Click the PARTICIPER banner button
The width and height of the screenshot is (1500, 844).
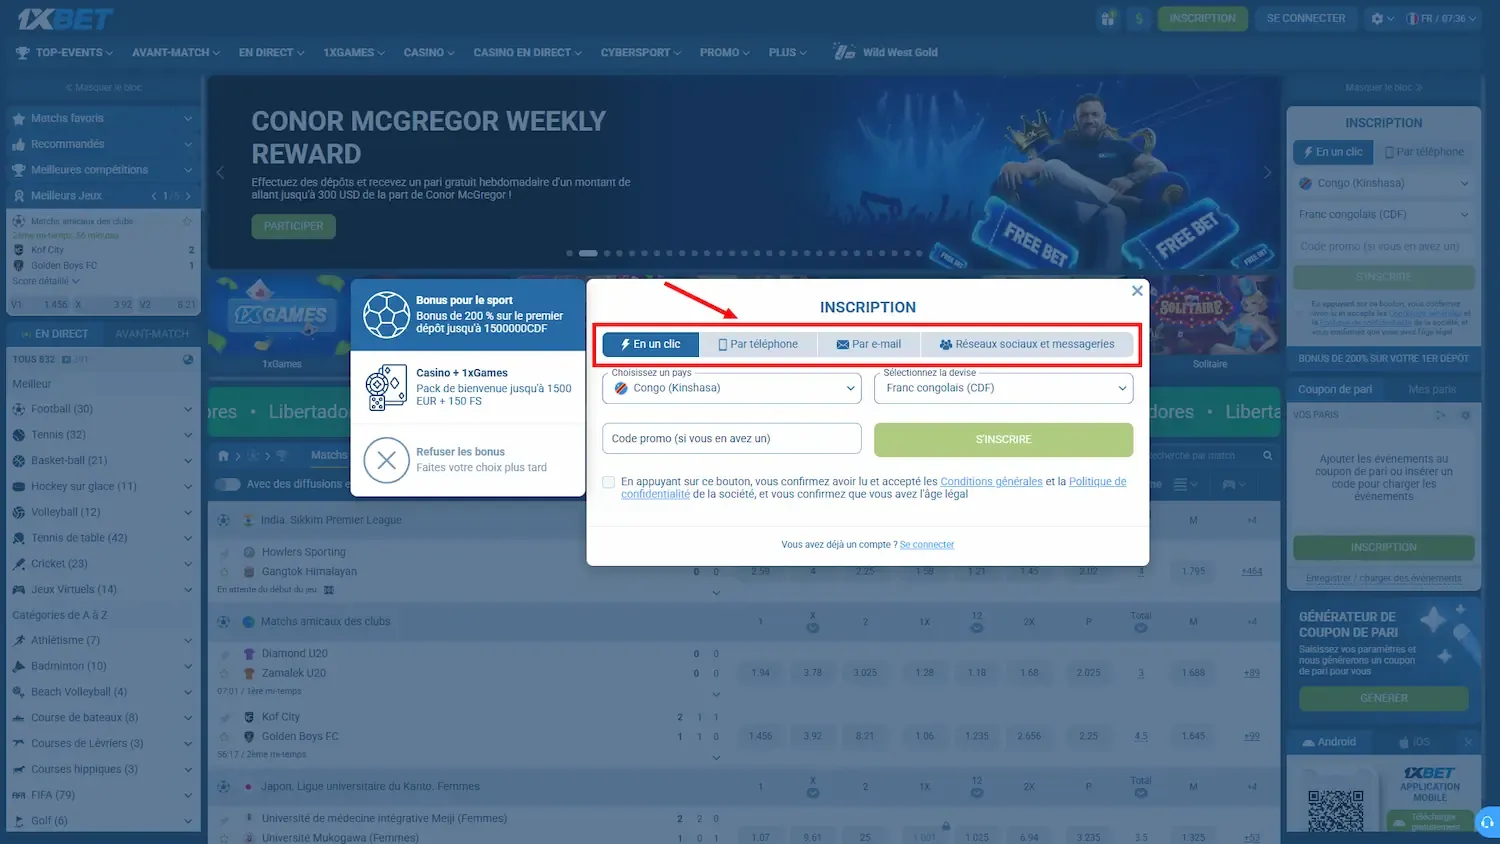click(293, 226)
